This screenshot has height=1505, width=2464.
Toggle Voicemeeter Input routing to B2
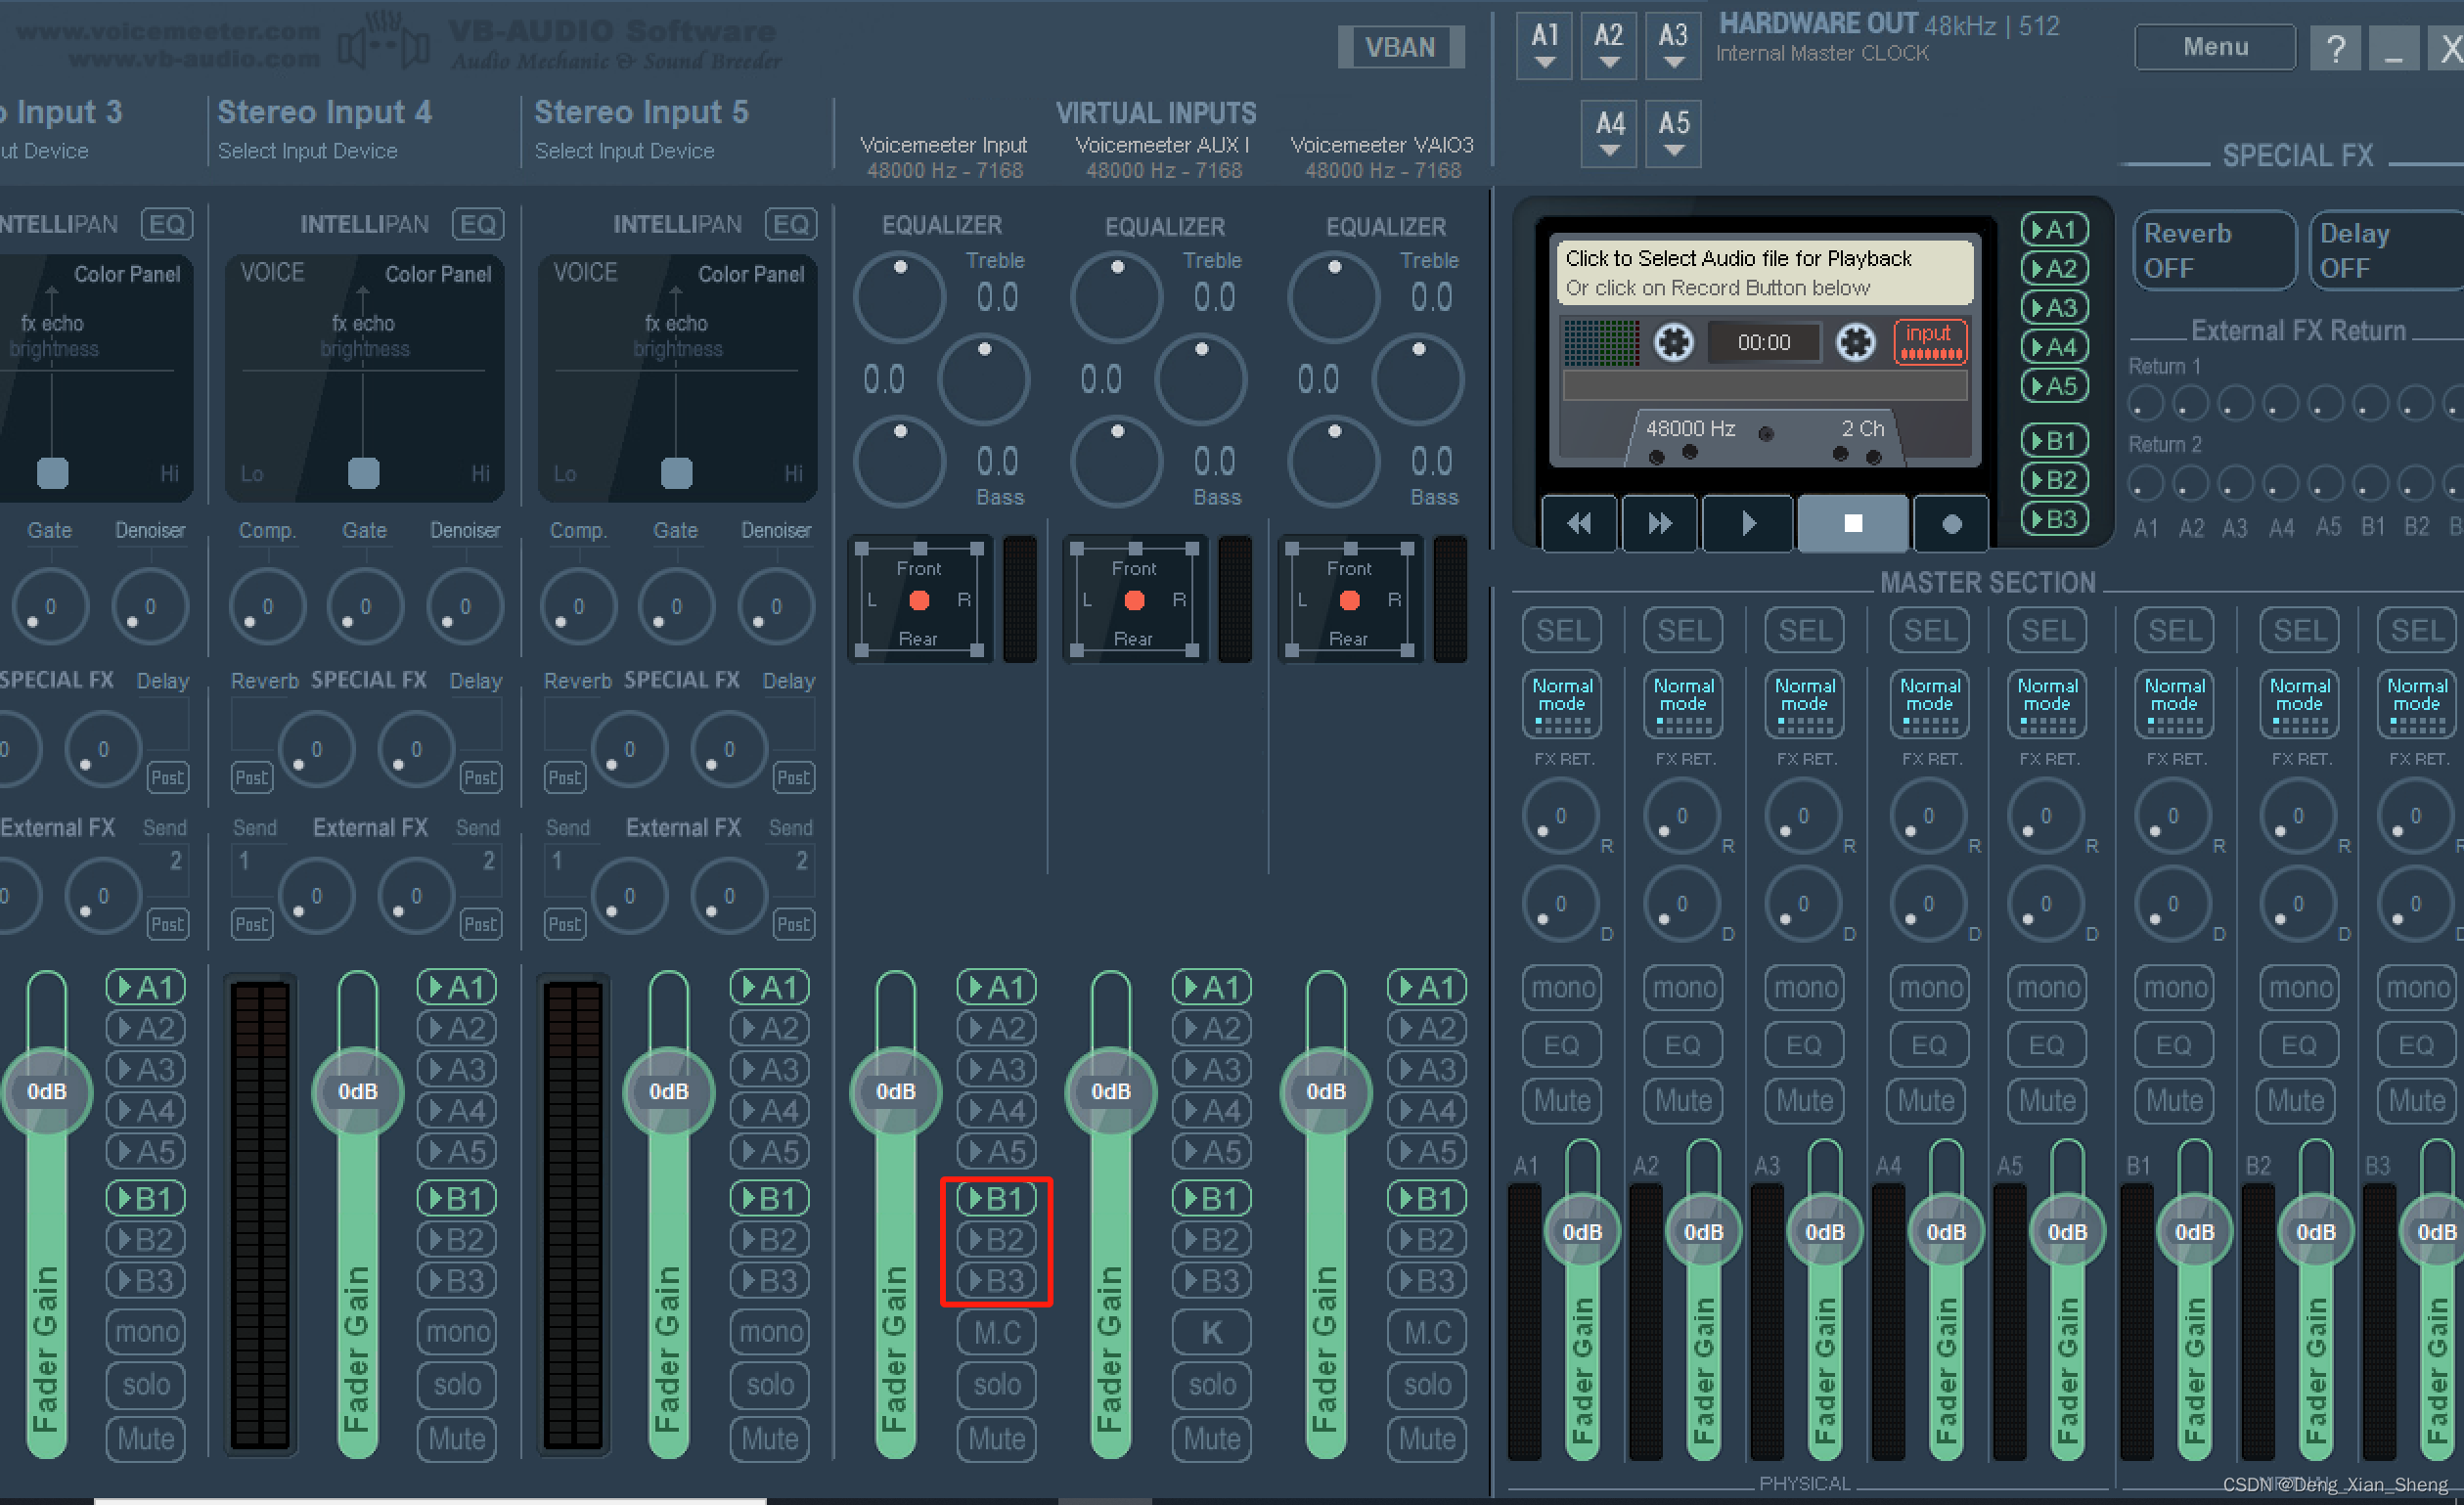point(996,1240)
